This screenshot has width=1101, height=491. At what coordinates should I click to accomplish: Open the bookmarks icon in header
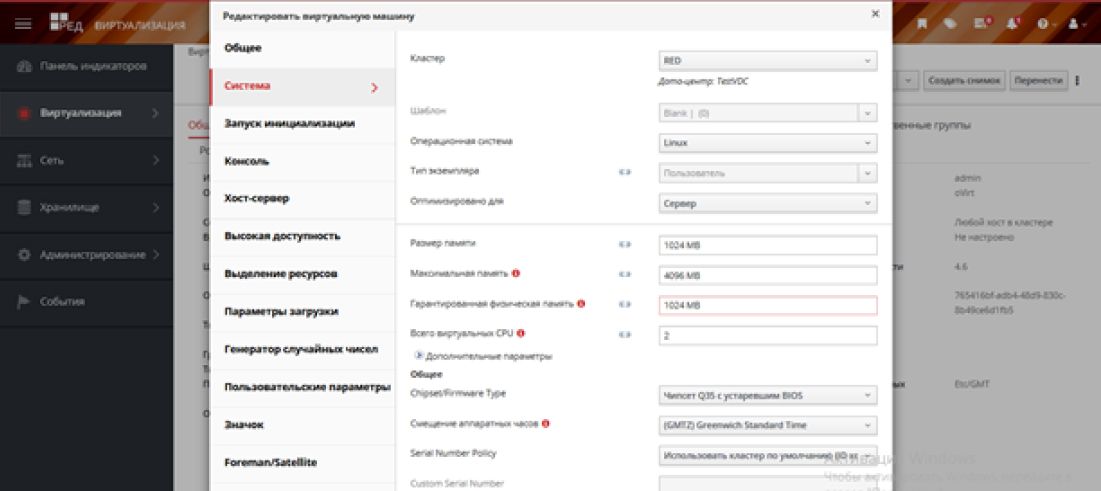[x=922, y=23]
